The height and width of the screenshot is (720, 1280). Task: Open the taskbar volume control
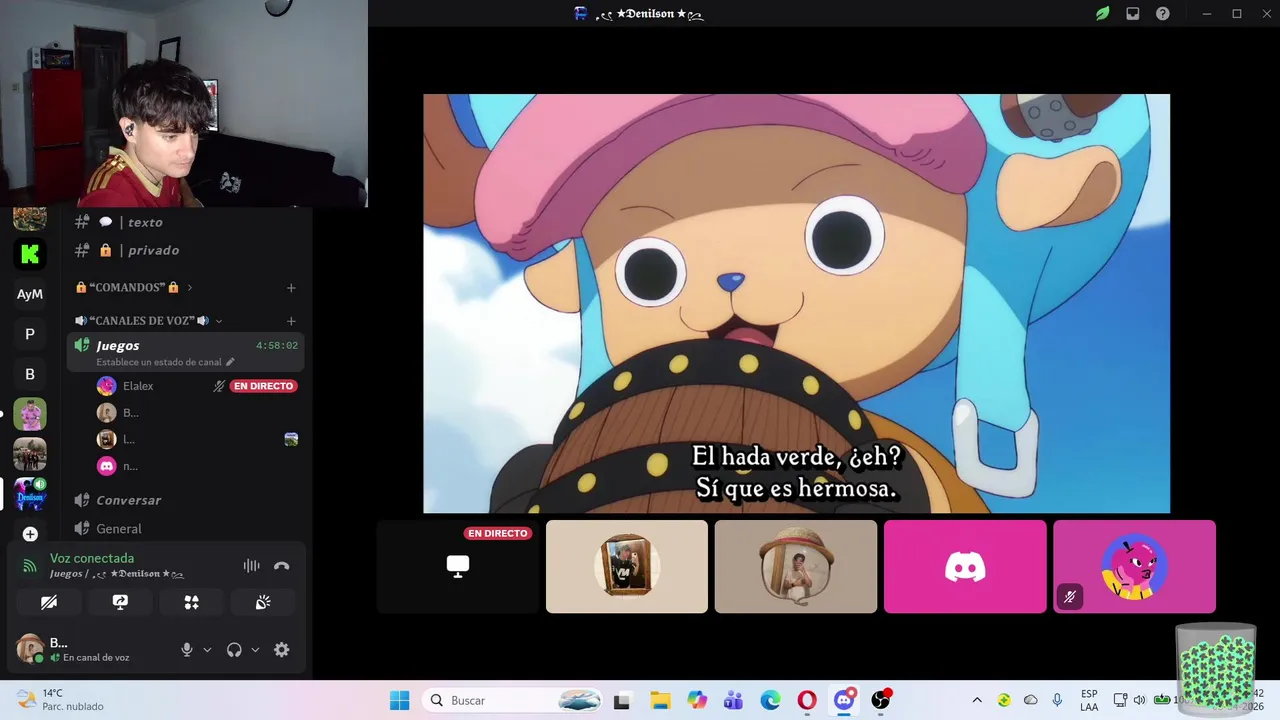coord(1139,700)
